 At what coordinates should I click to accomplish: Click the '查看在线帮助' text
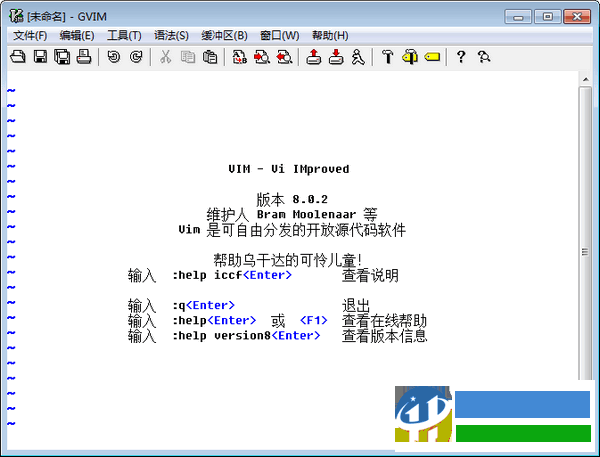(x=384, y=321)
